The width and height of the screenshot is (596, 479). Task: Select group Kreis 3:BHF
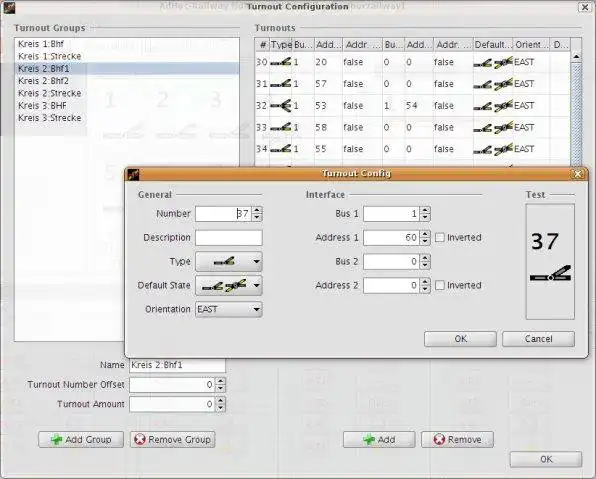pos(127,106)
